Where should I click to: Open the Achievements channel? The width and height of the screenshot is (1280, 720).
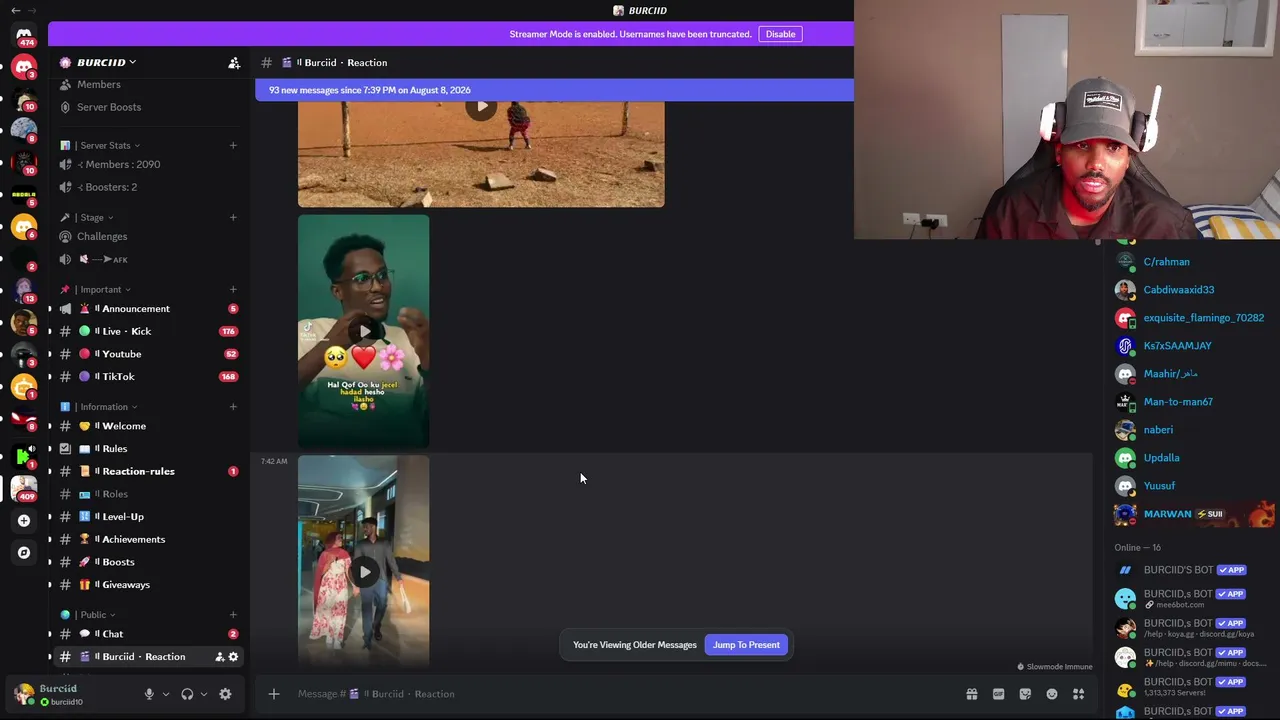[x=148, y=540]
